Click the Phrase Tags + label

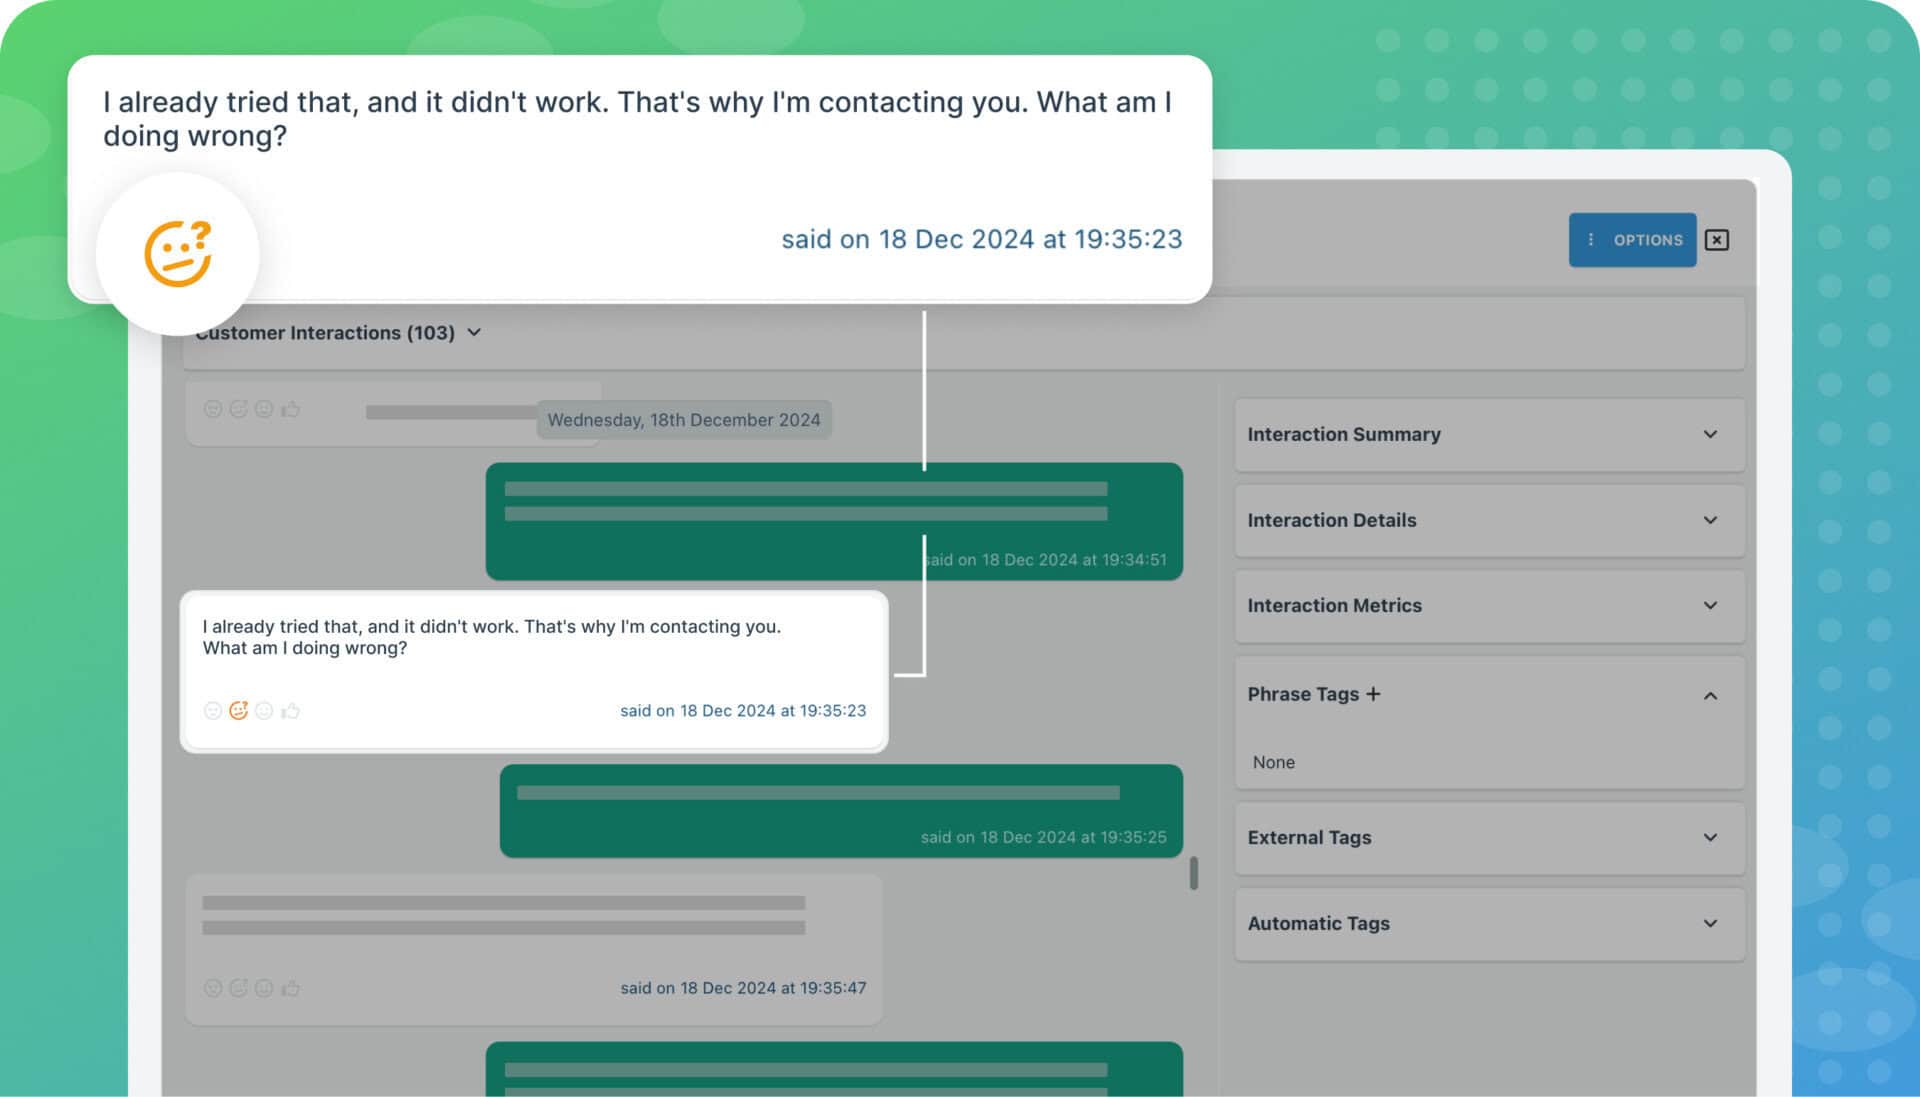1313,692
